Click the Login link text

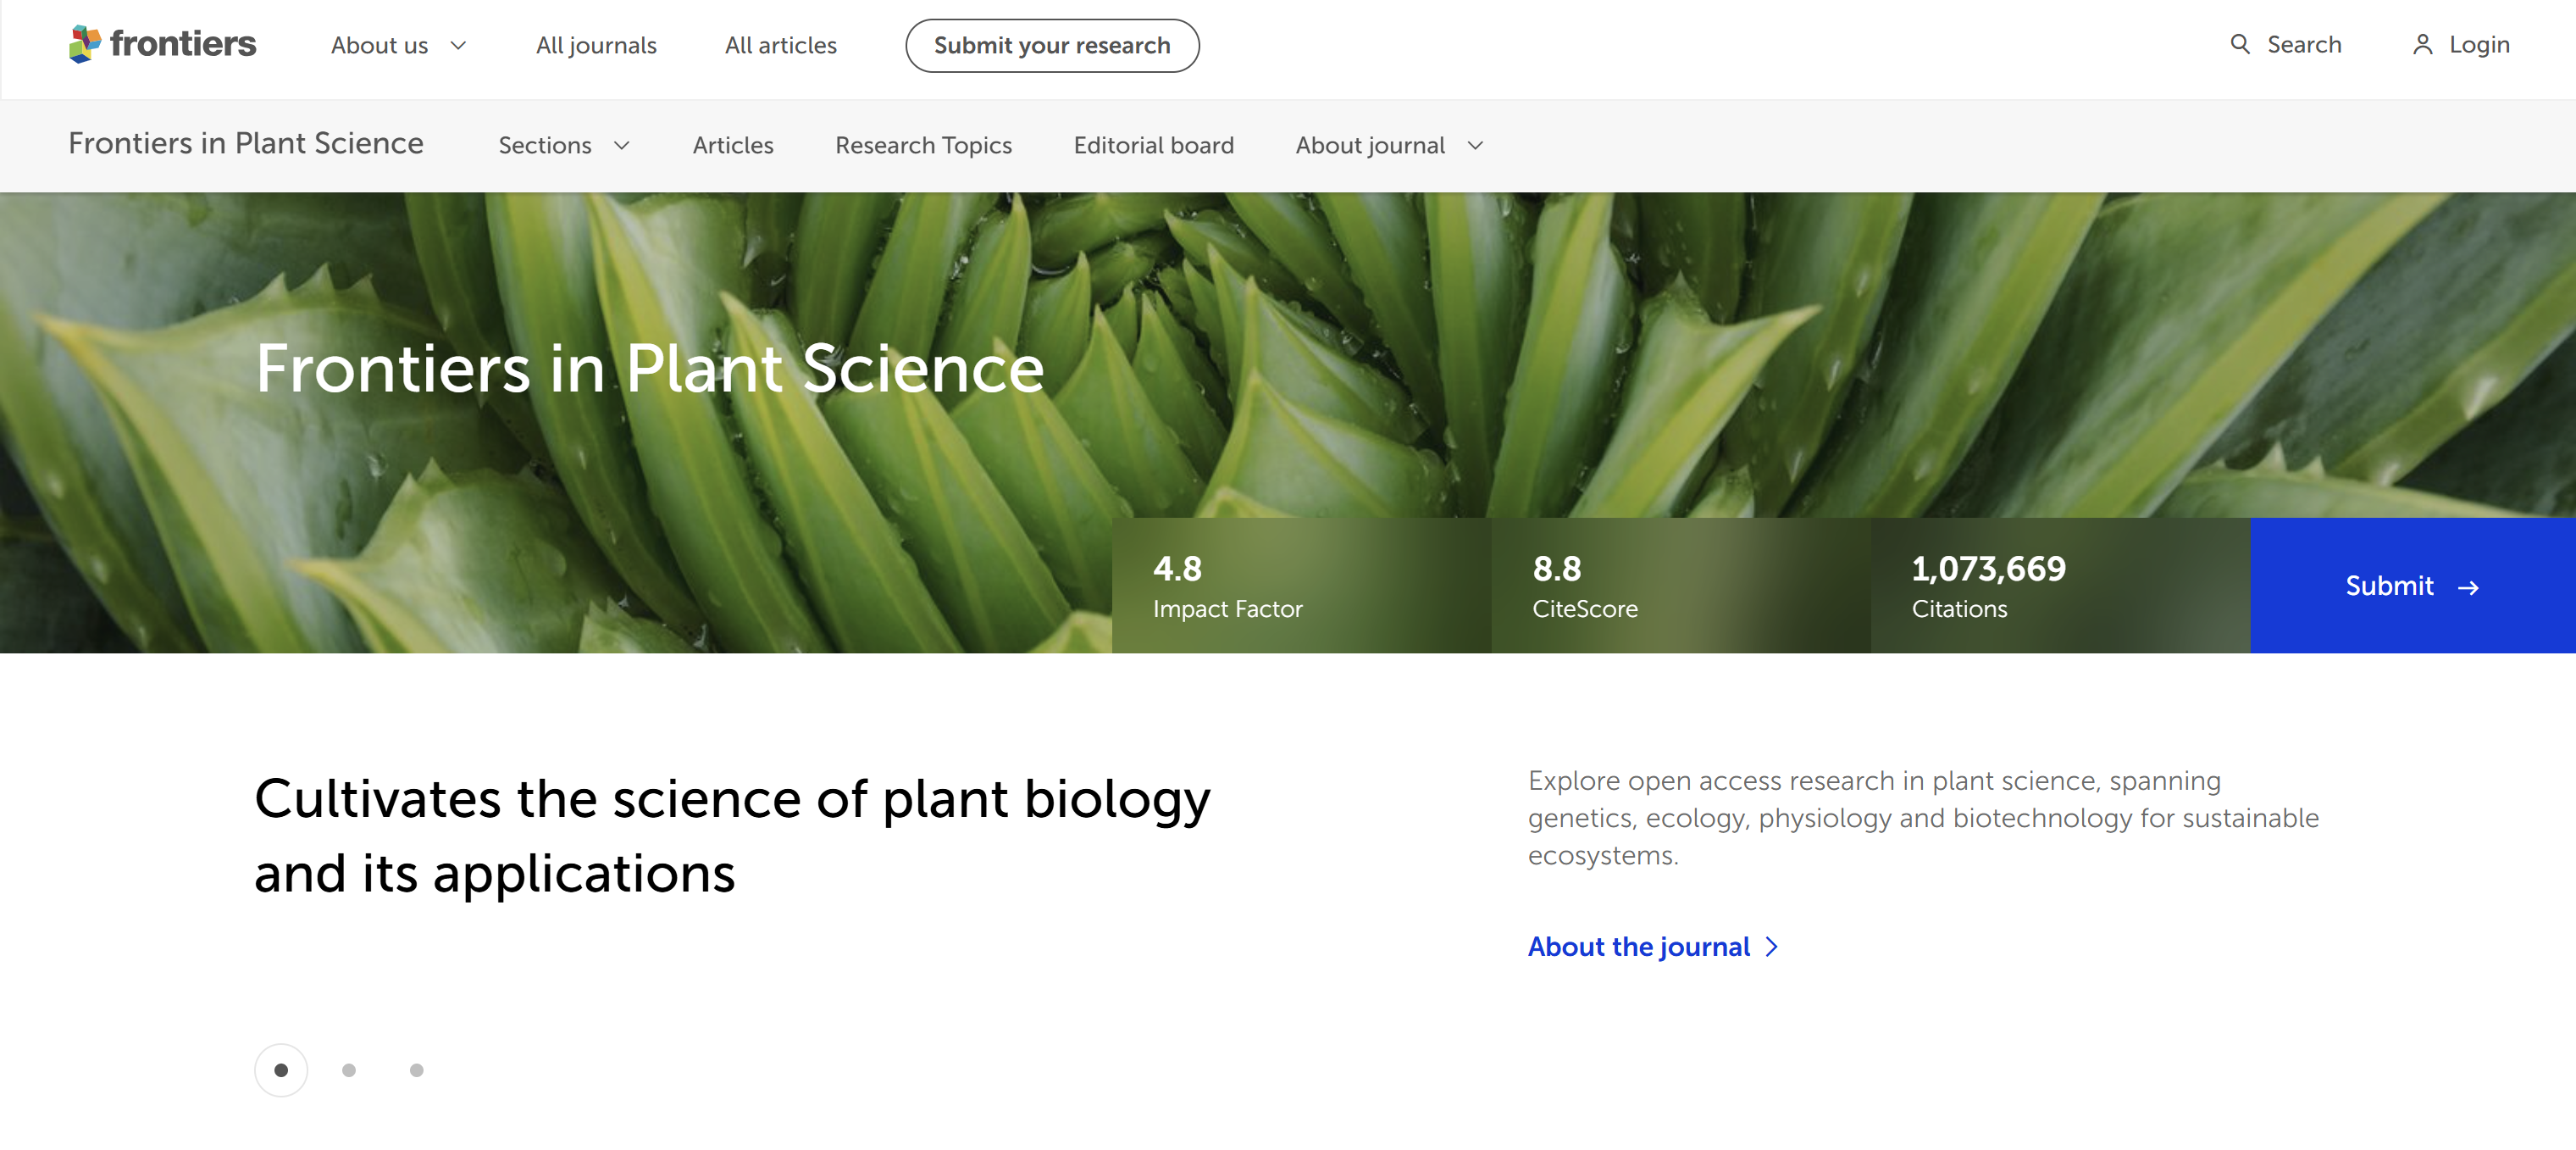click(x=2479, y=45)
